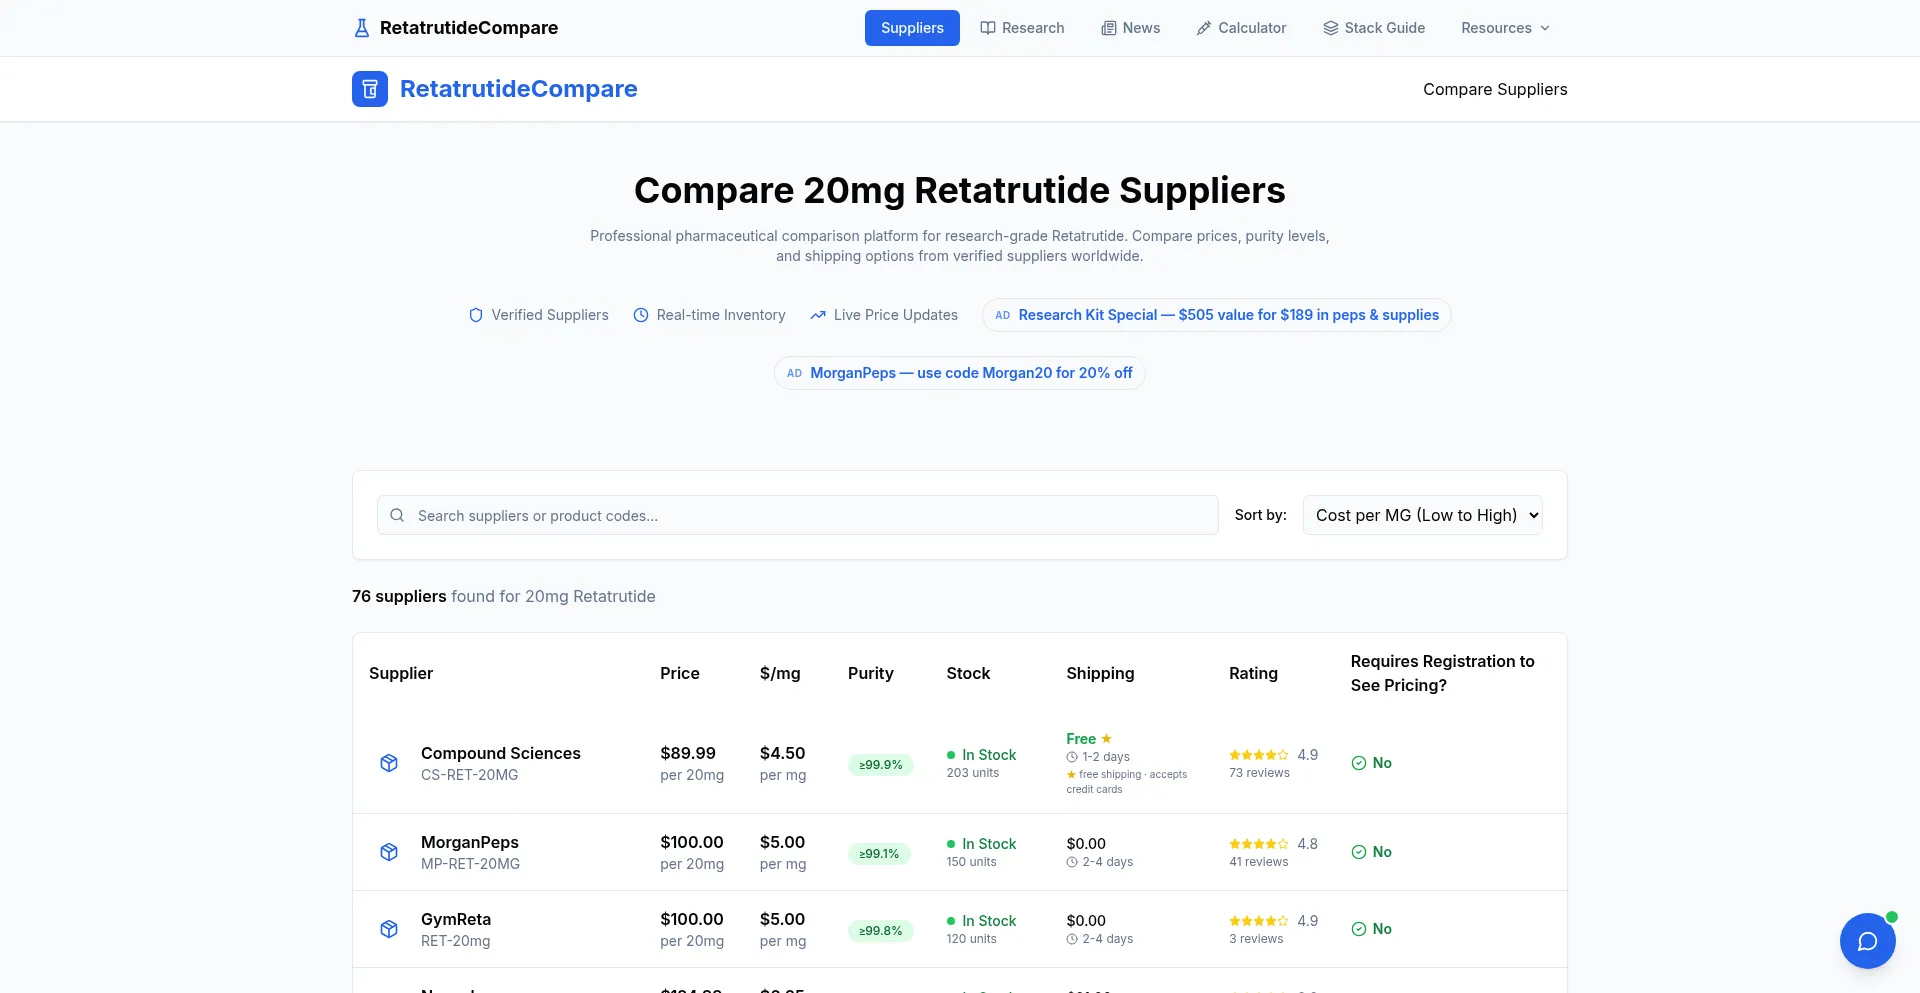Open the Calculator nav item
Image resolution: width=1920 pixels, height=993 pixels.
point(1242,28)
